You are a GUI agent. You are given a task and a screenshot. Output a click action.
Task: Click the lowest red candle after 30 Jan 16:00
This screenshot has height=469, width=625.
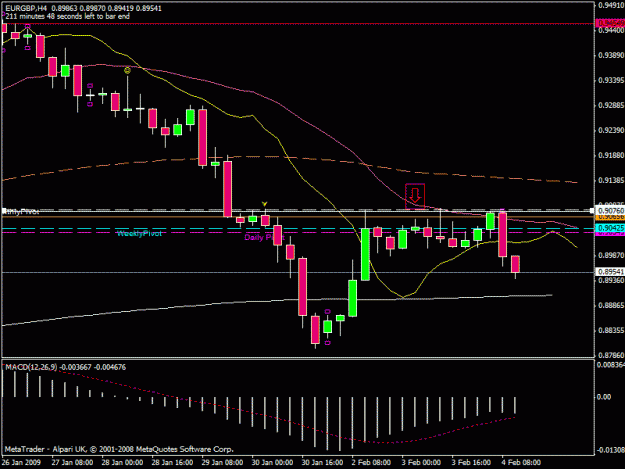(315, 330)
